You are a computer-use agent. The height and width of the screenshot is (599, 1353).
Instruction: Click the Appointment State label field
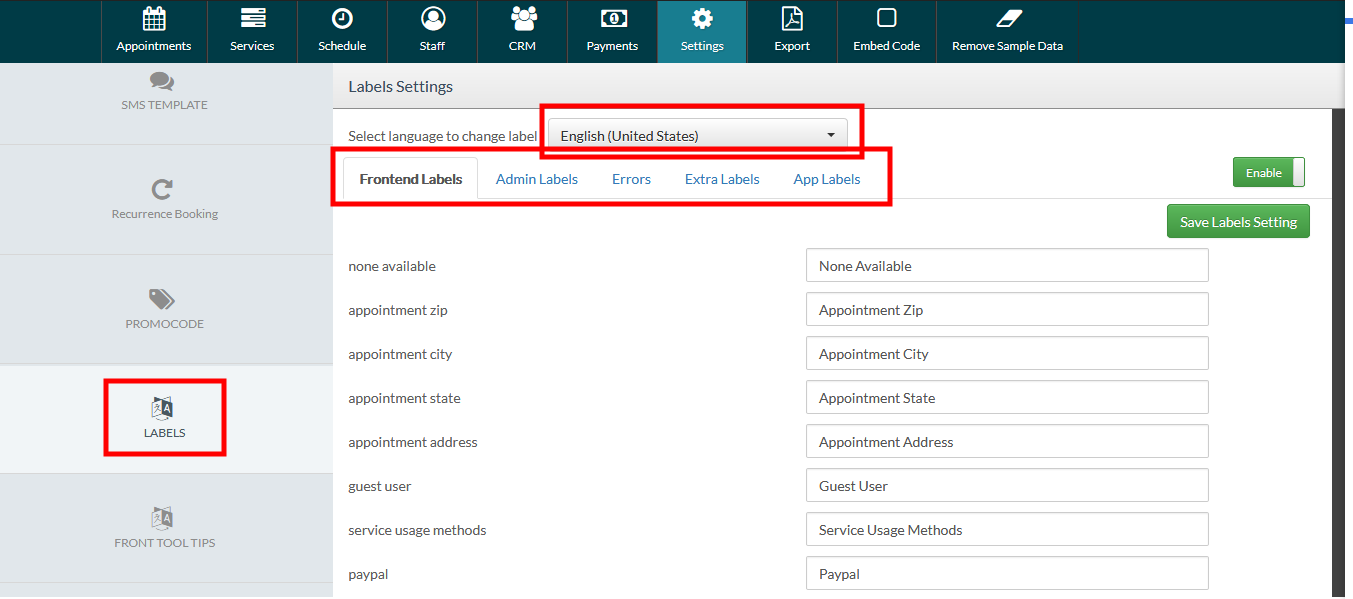tap(1007, 398)
